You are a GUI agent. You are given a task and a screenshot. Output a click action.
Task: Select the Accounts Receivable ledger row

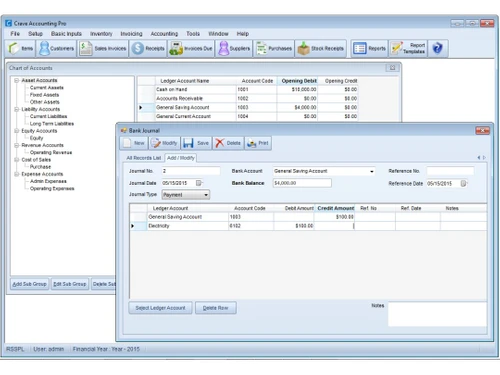pos(248,98)
